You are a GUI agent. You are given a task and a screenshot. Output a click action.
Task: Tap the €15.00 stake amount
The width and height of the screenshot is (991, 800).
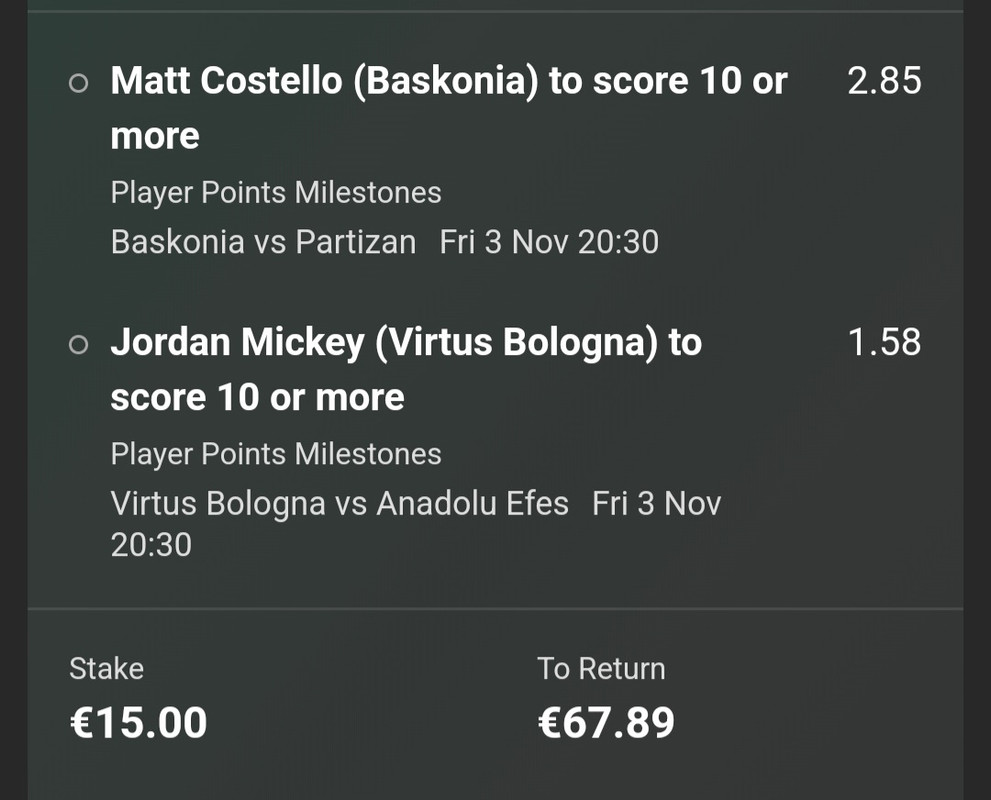point(138,722)
